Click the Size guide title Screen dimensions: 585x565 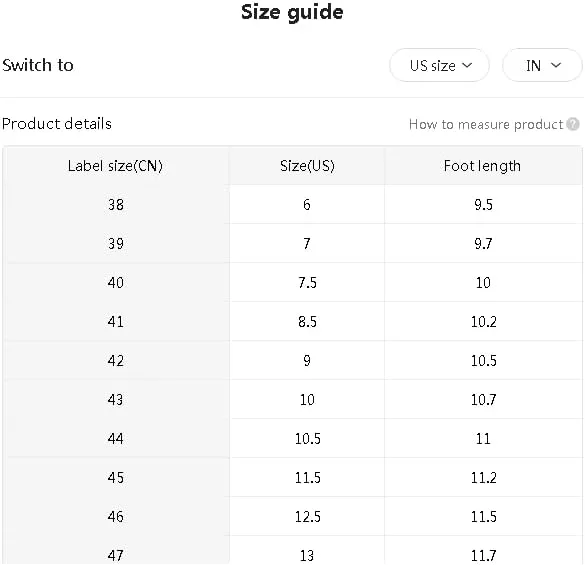tap(292, 13)
